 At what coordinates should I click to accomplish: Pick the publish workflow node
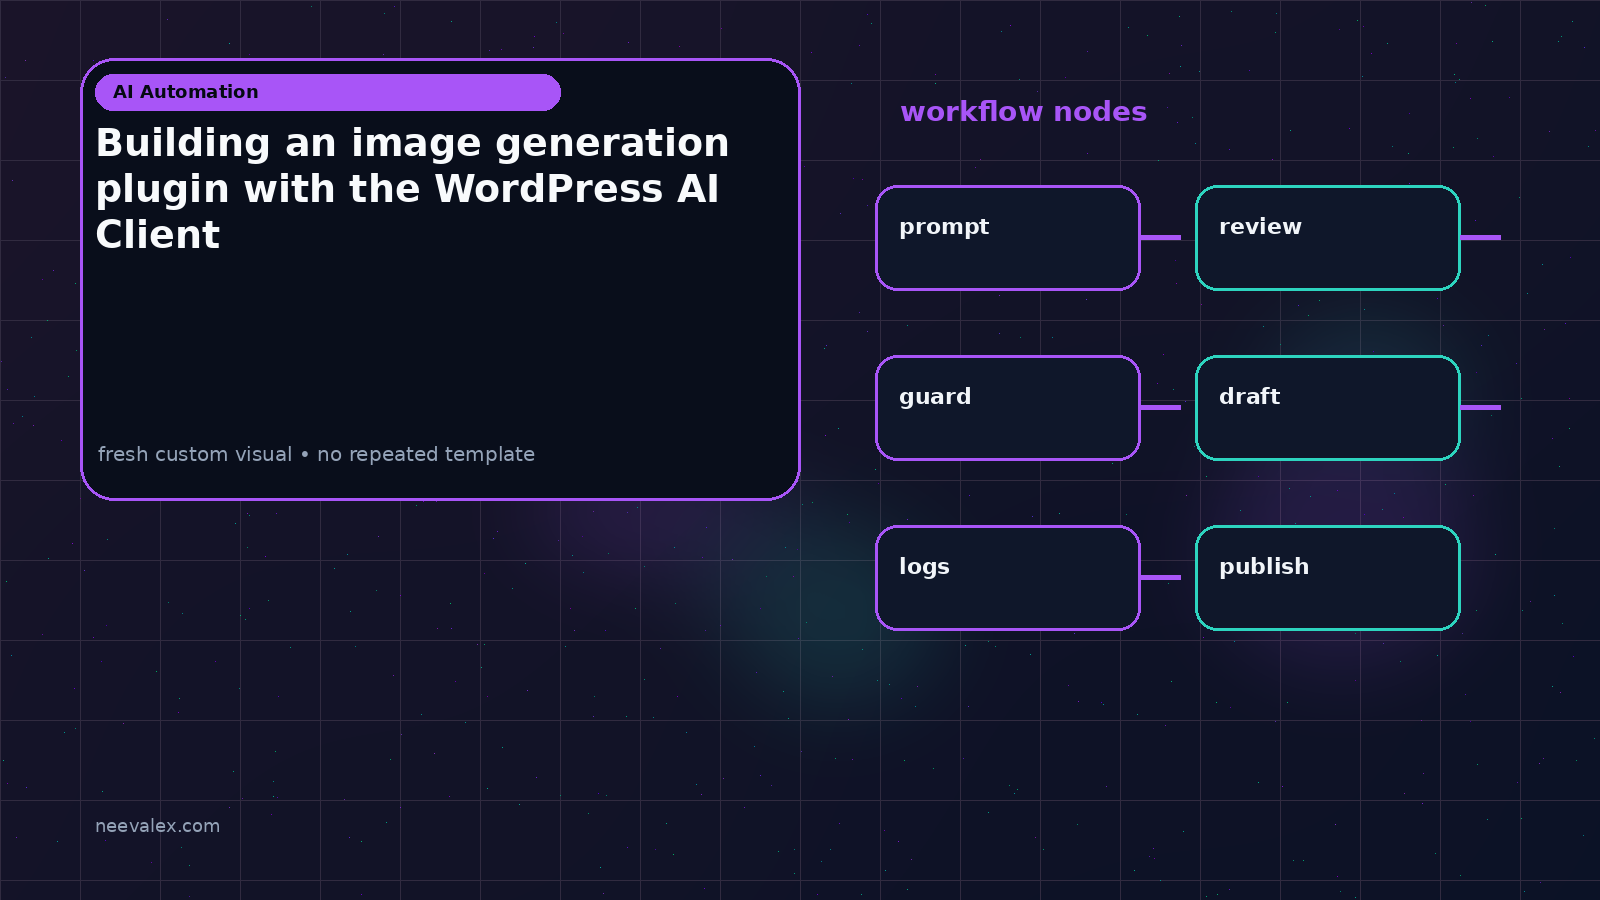(x=1328, y=578)
